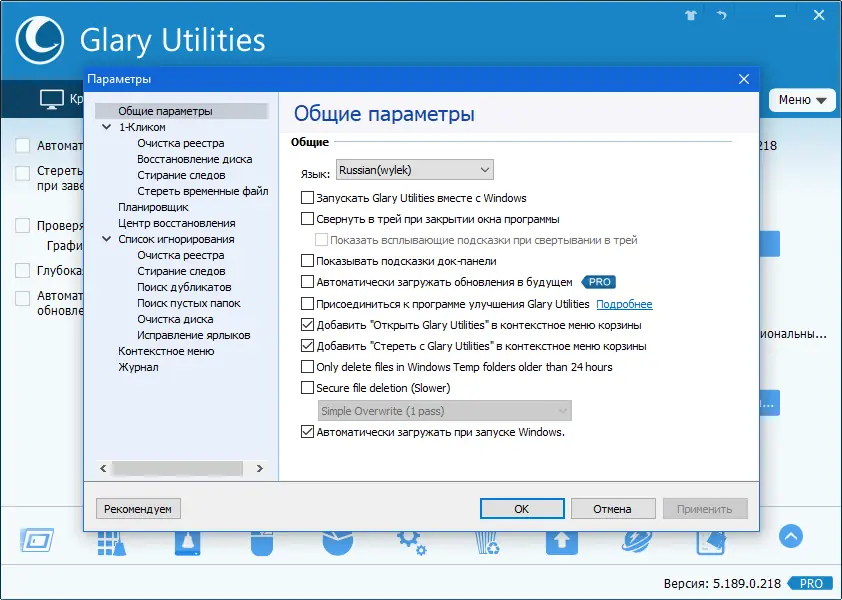Image resolution: width=842 pixels, height=600 pixels.
Task: Open Контекстное меню settings section
Action: [x=166, y=351]
